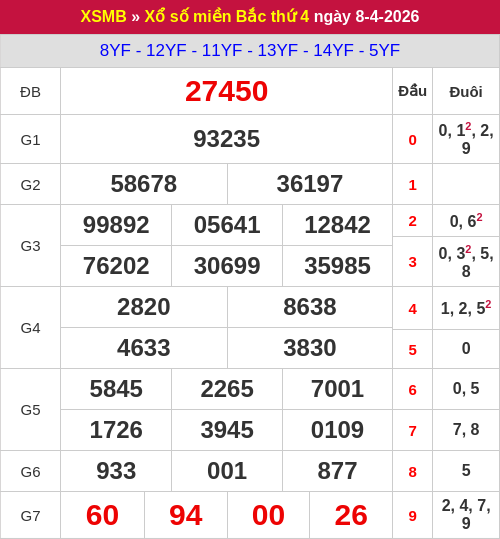Viewport: 500px width, 539px height.
Task: Select Đuôi values 0, 6 for head 2
Action: [466, 220]
